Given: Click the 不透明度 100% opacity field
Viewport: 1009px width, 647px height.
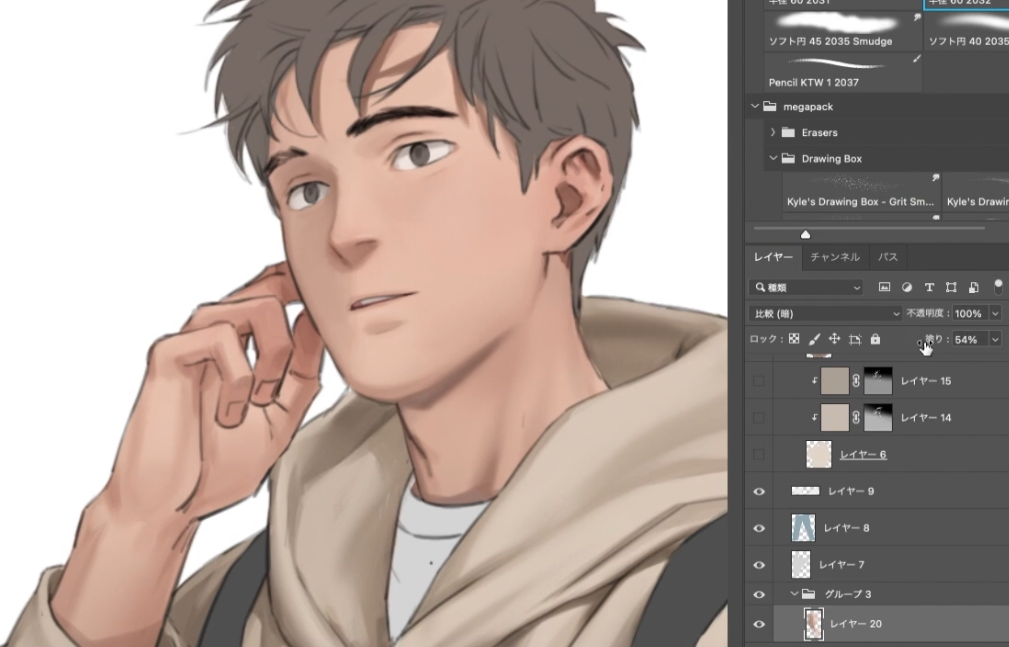Looking at the screenshot, I should (970, 314).
